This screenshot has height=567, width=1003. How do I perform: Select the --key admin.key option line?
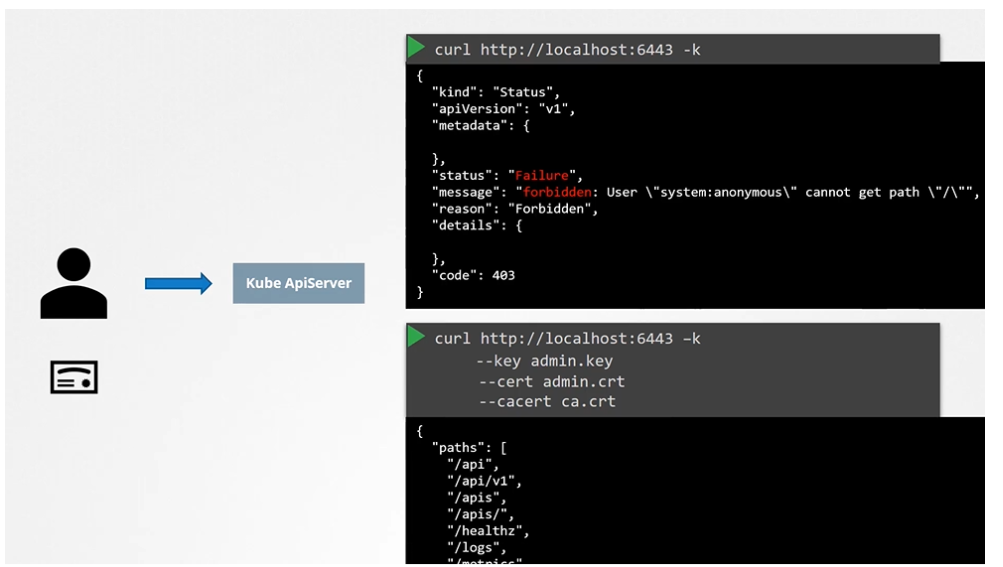tap(544, 361)
